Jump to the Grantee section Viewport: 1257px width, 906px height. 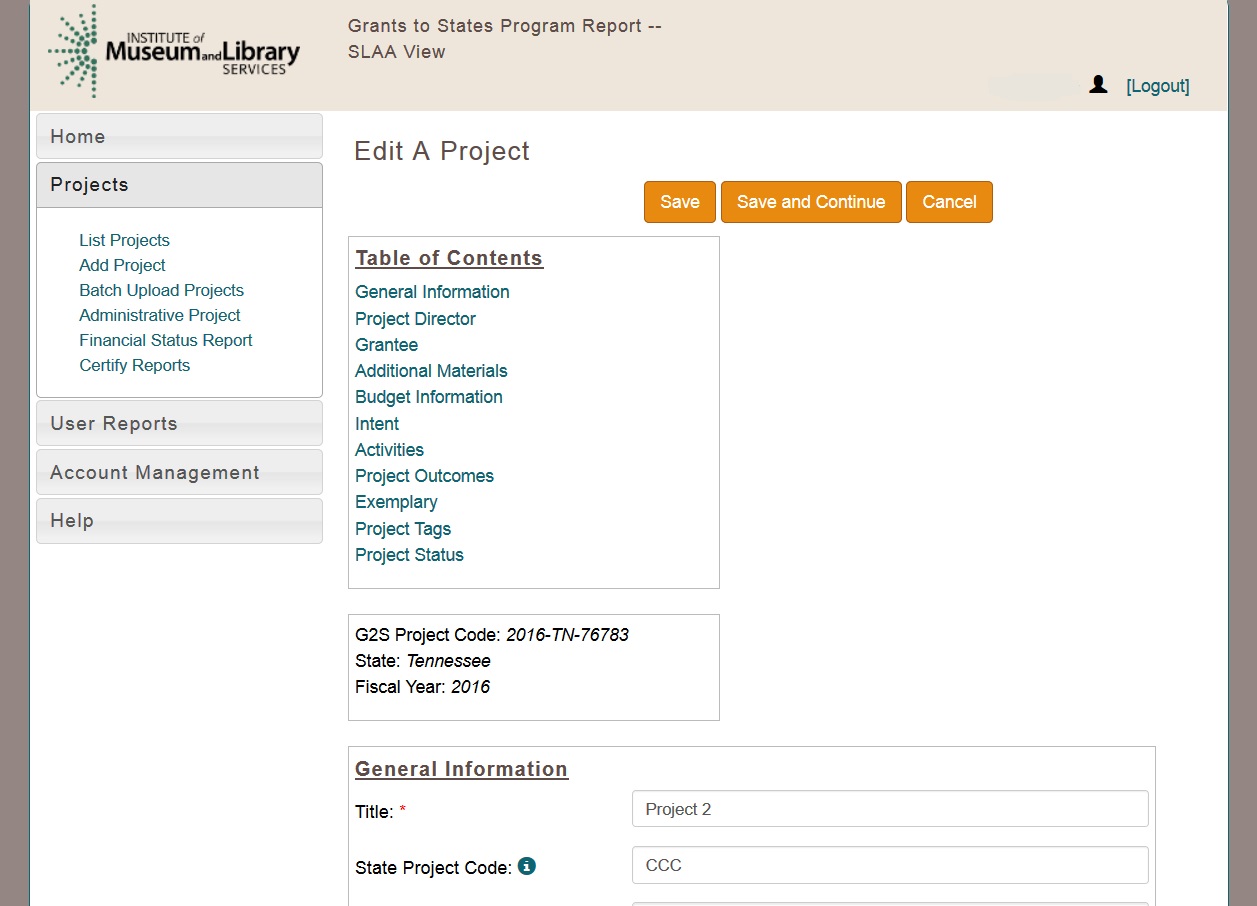click(386, 345)
